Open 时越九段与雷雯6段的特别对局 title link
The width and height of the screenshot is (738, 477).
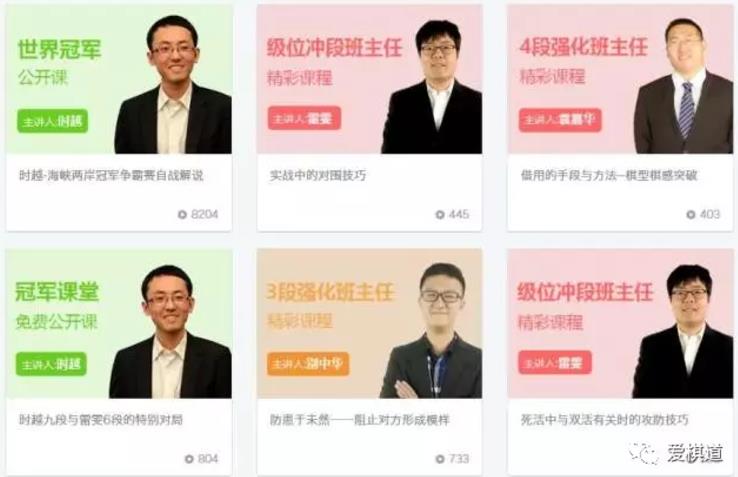(101, 420)
